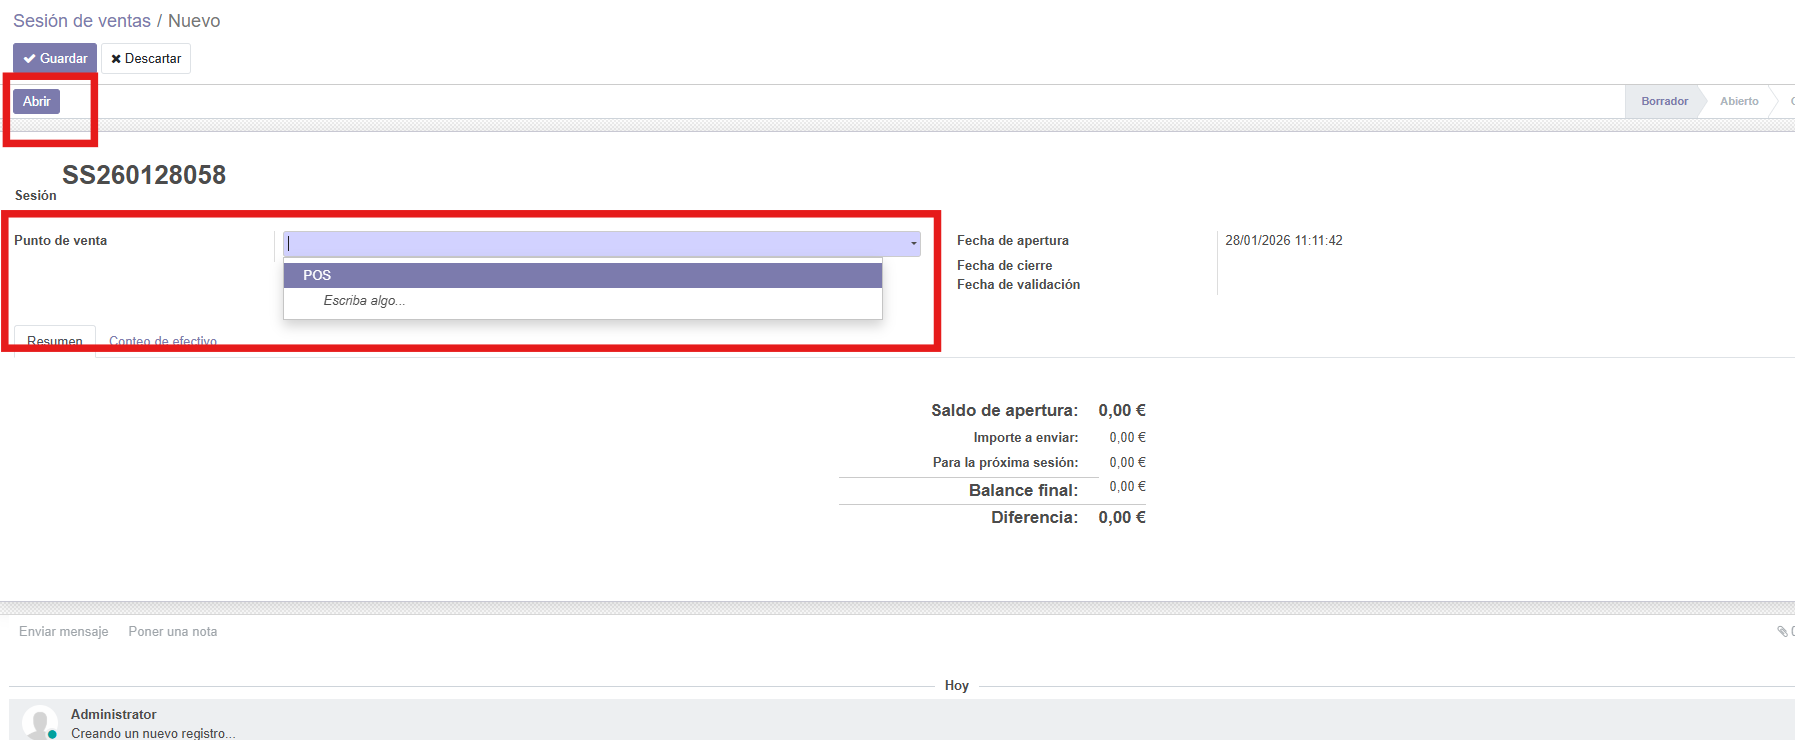Open attachments via the paperclip icon
The height and width of the screenshot is (740, 1795).
1782,631
